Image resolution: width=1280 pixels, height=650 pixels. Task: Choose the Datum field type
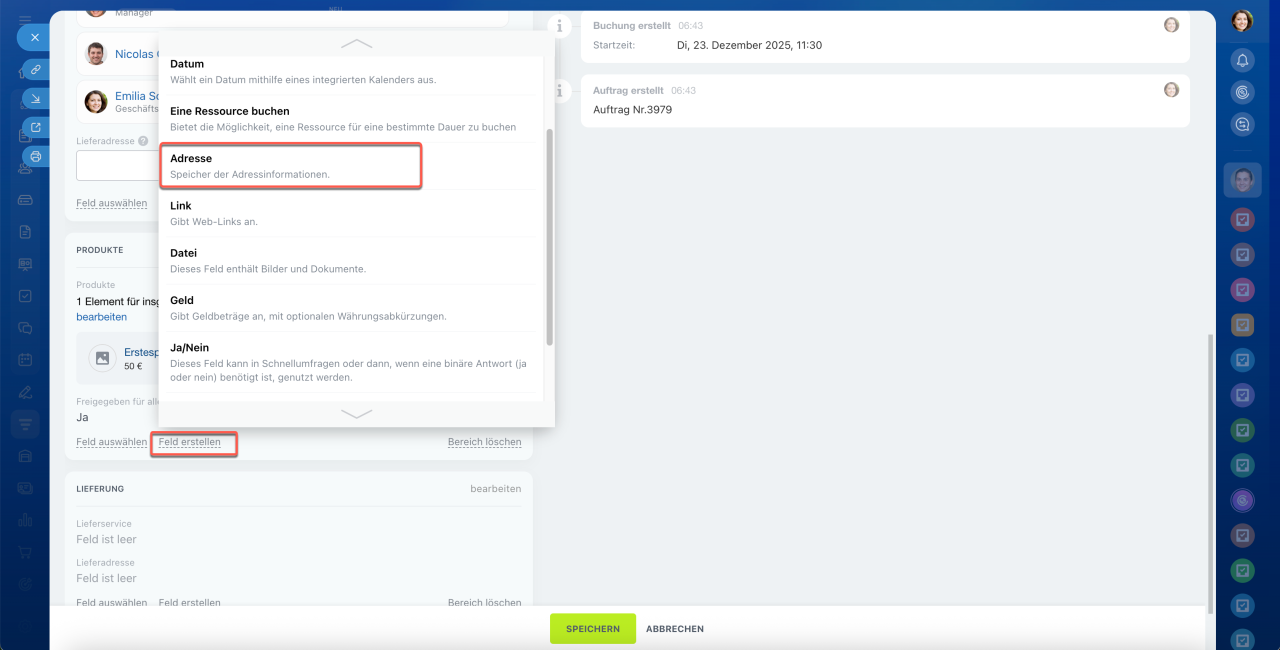[x=351, y=71]
